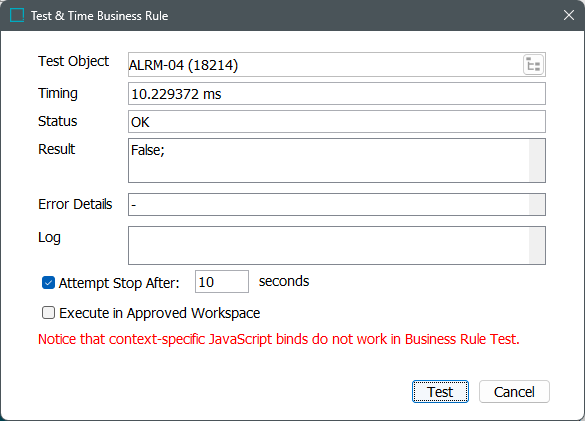Click the Log area vertical scrollbar
This screenshot has height=421, width=585.
click(536, 246)
